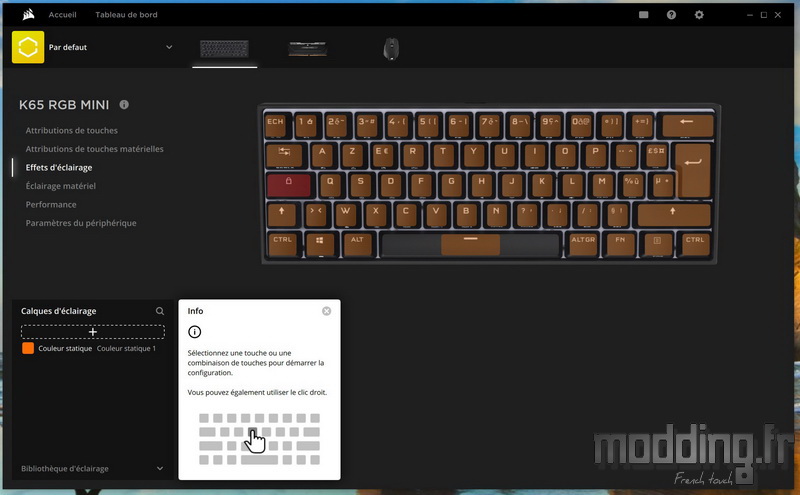Select the ALTGR key
800x495 pixels.
coord(583,244)
